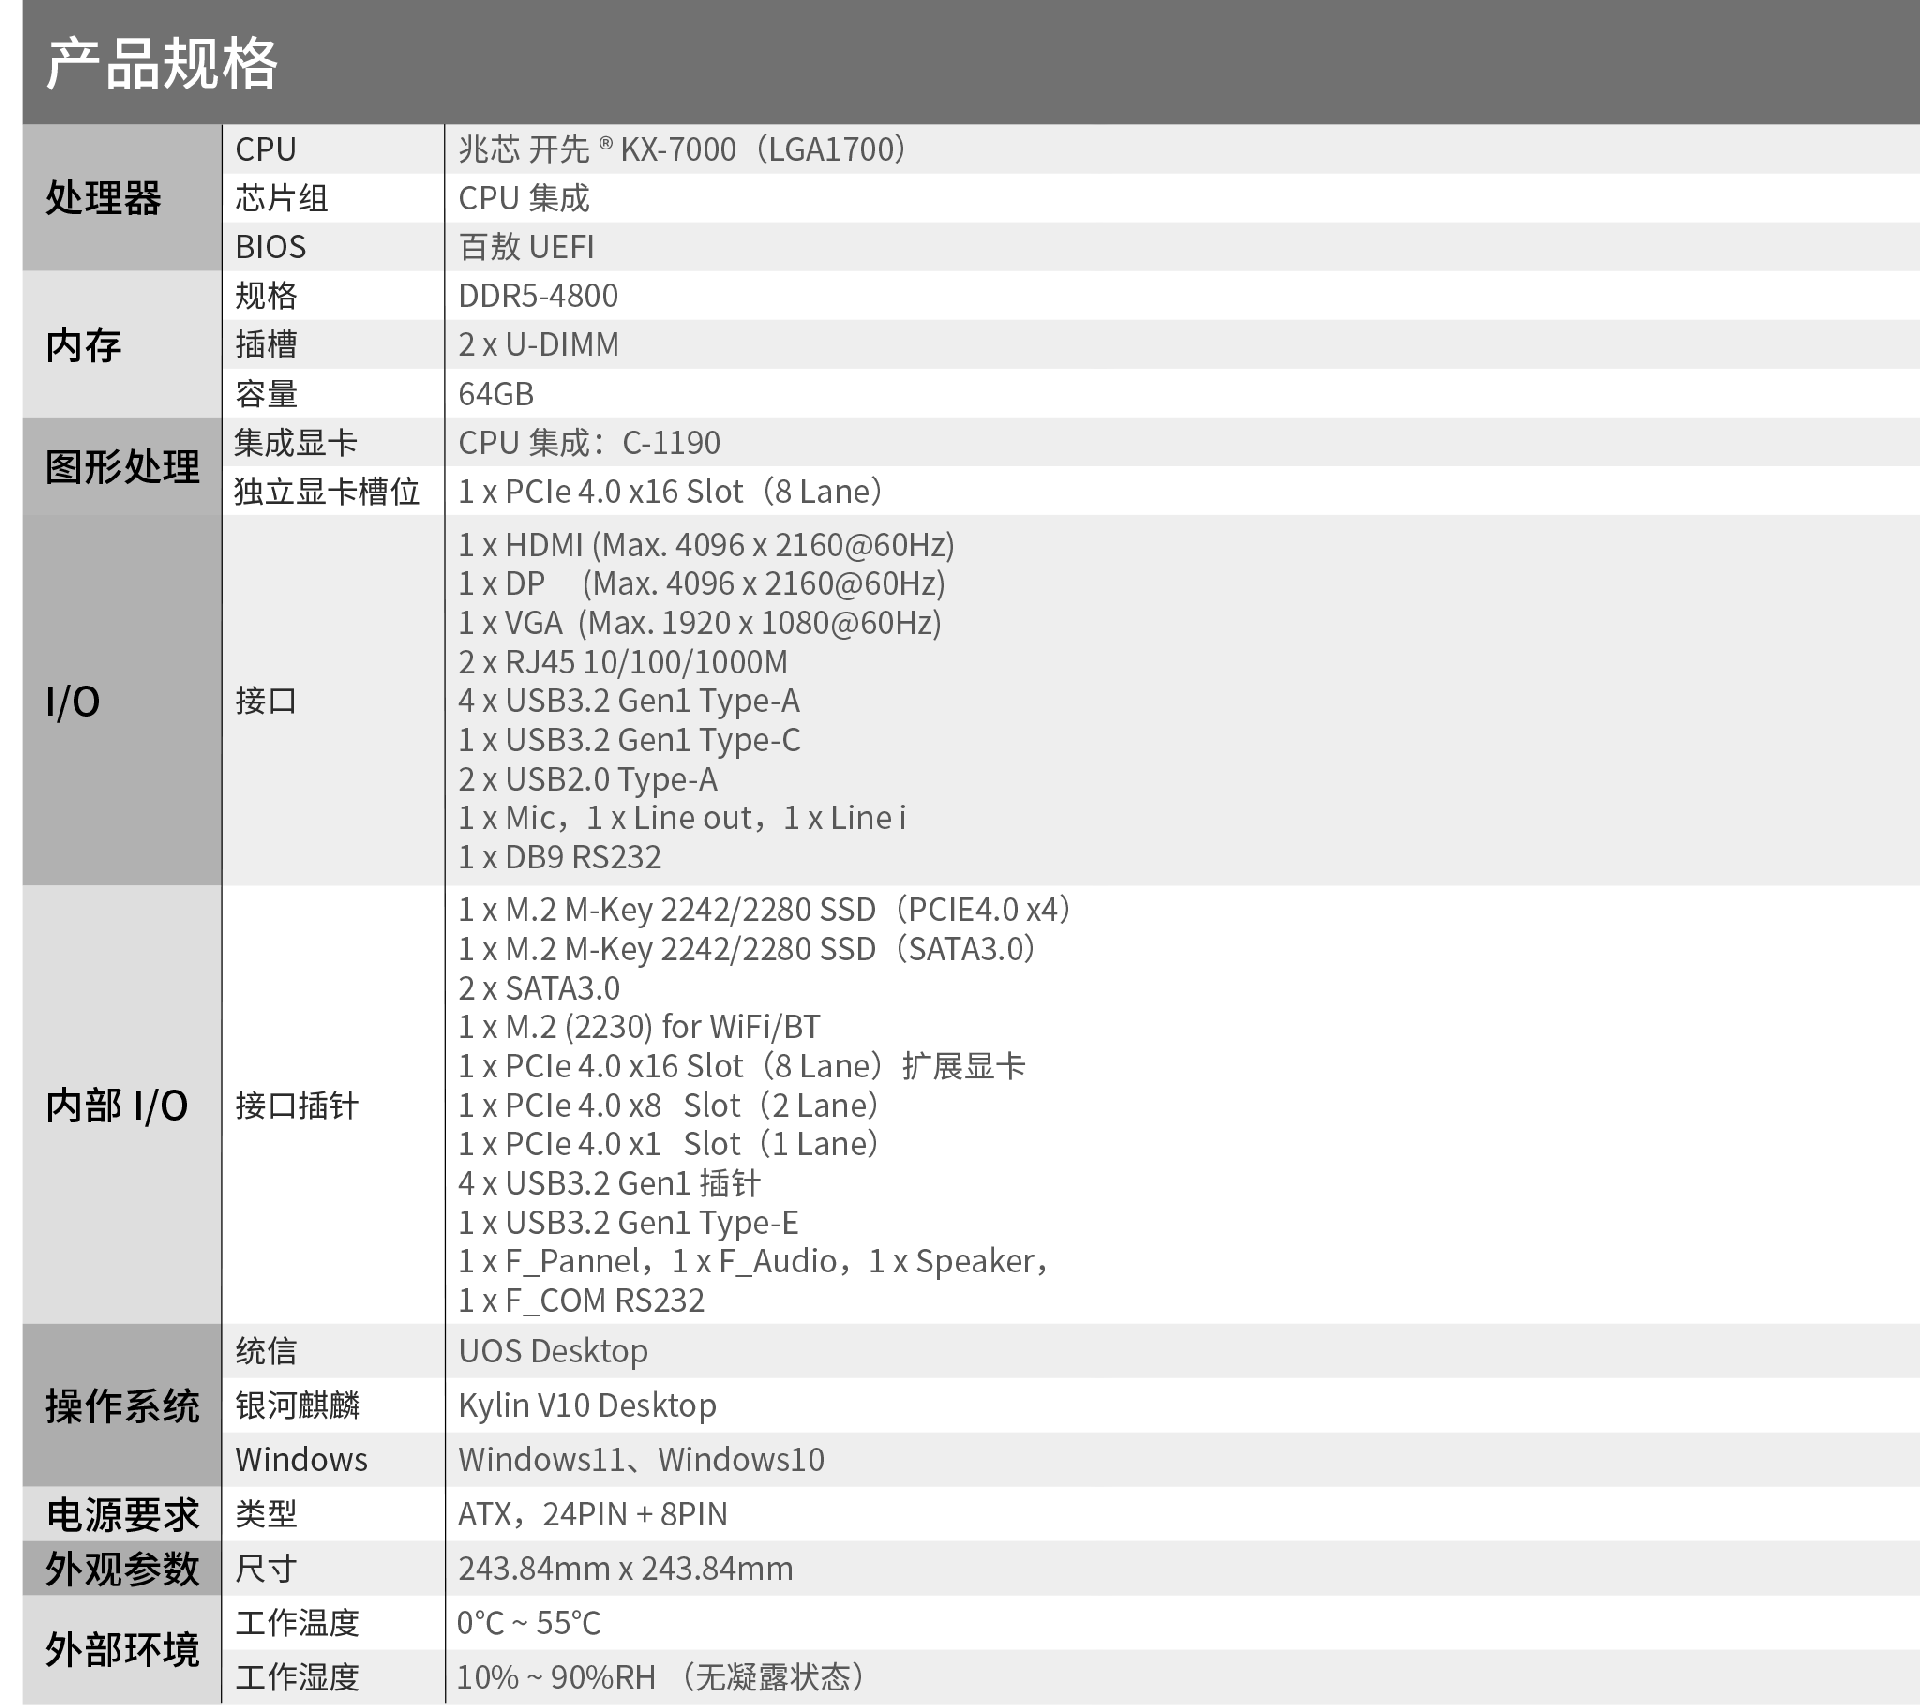Viewport: 1920px width, 1705px height.
Task: Click the 2 x RJ45 10/100/1000M line
Action: coord(623,662)
